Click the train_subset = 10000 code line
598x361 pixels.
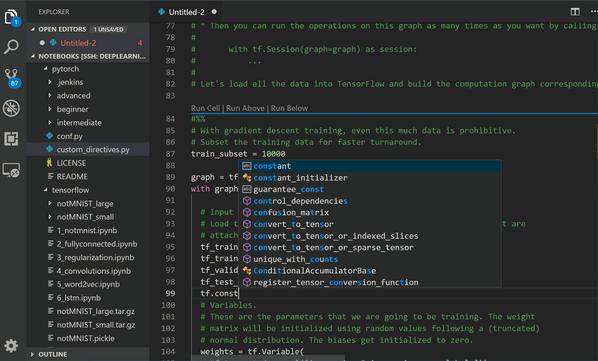(x=238, y=154)
